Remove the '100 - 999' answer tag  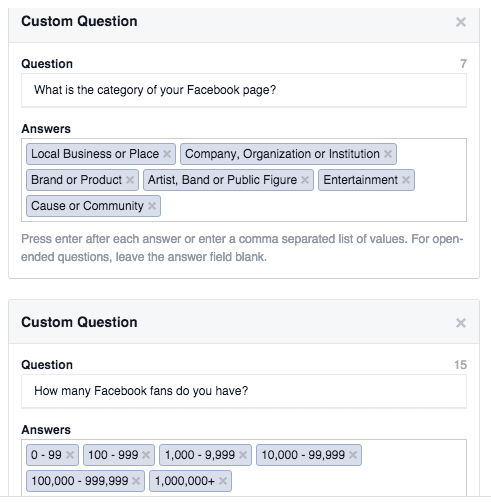146,455
